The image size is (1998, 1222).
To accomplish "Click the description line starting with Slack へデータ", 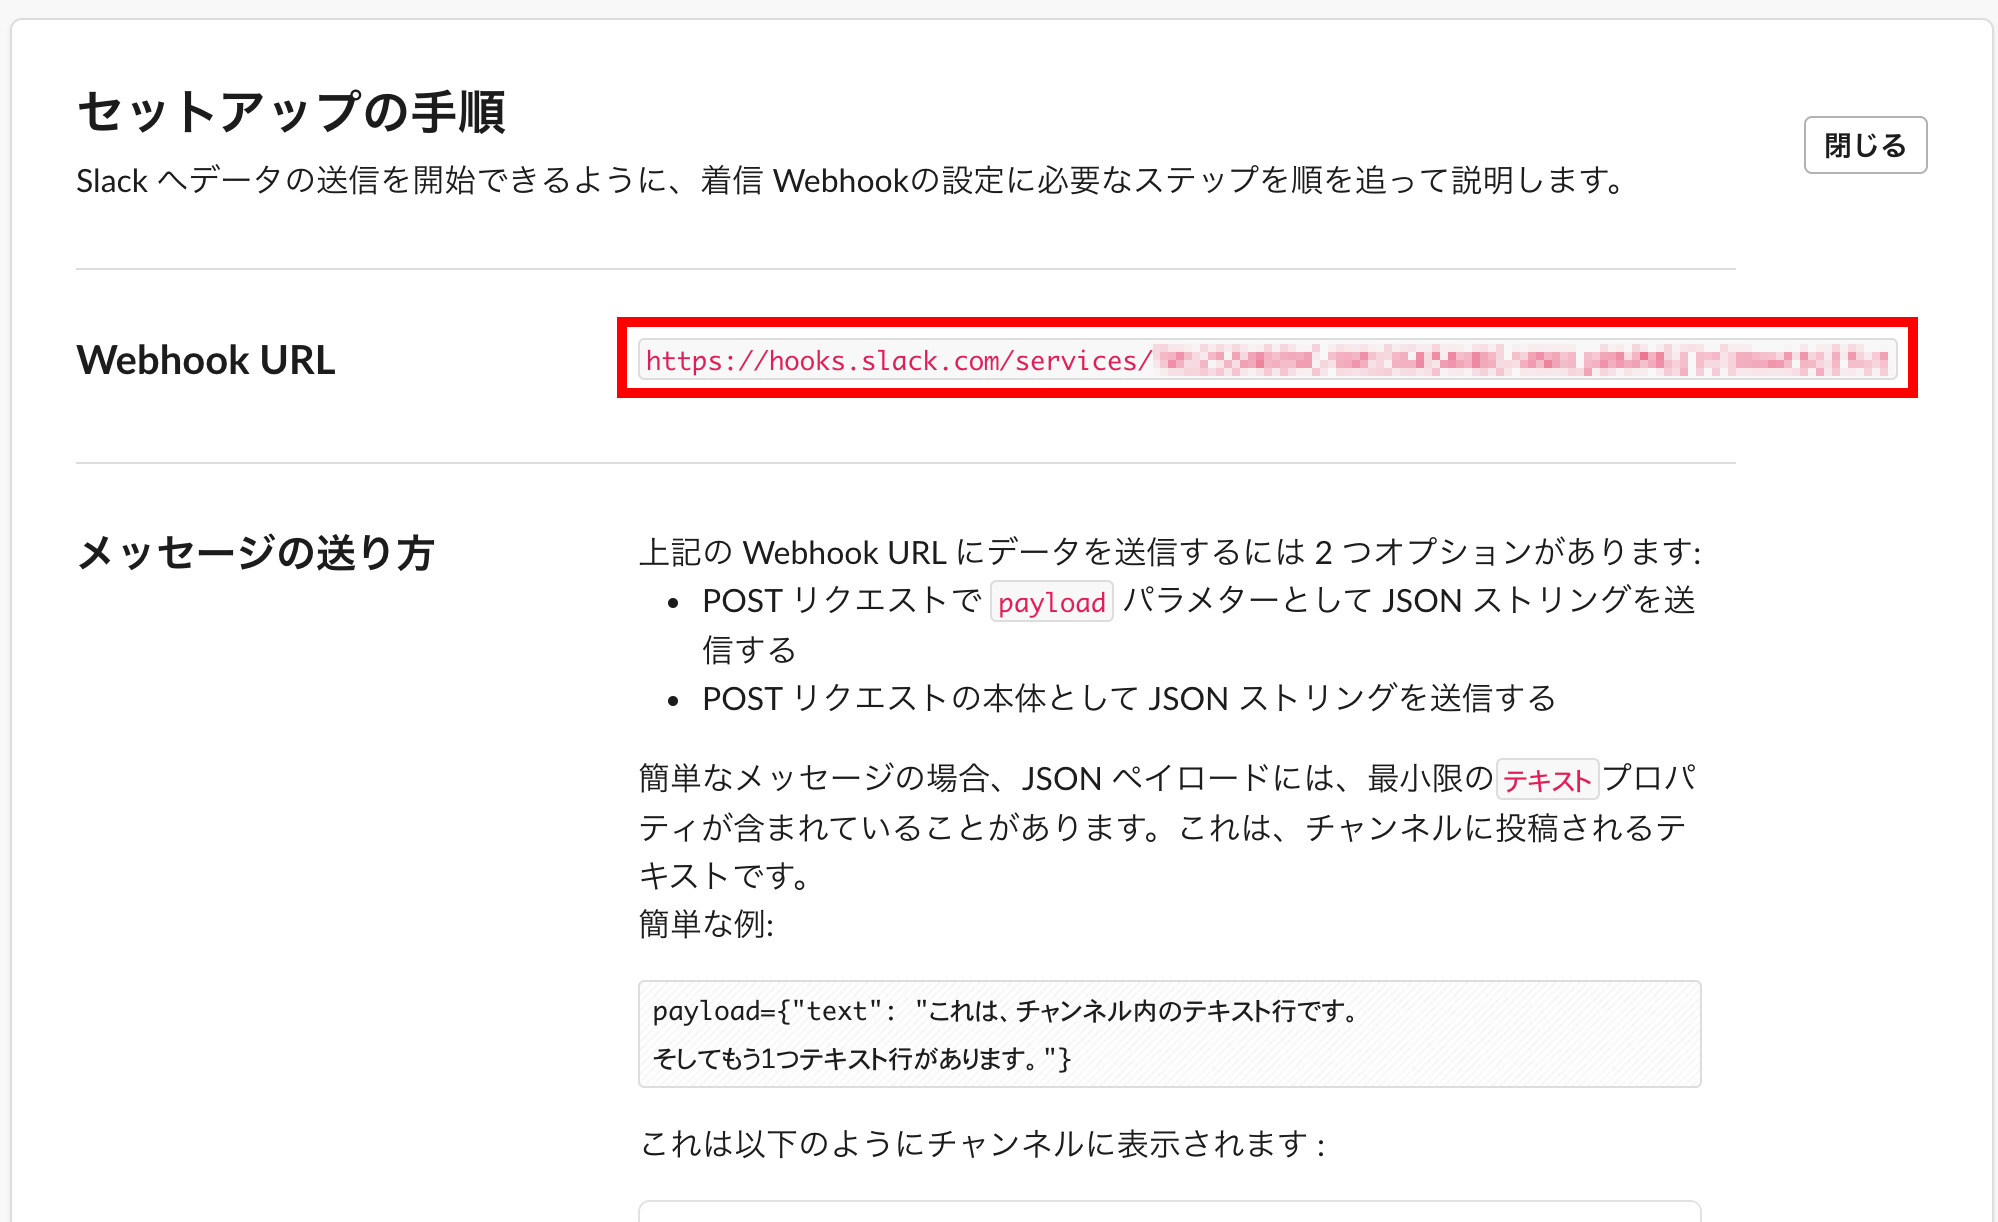I will coord(850,181).
